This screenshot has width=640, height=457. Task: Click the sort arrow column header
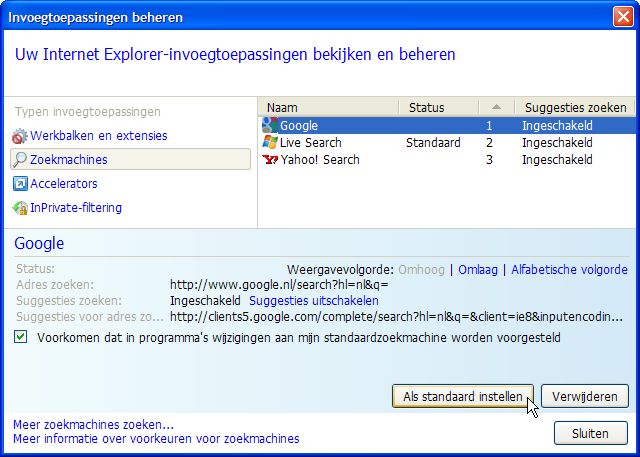[496, 107]
